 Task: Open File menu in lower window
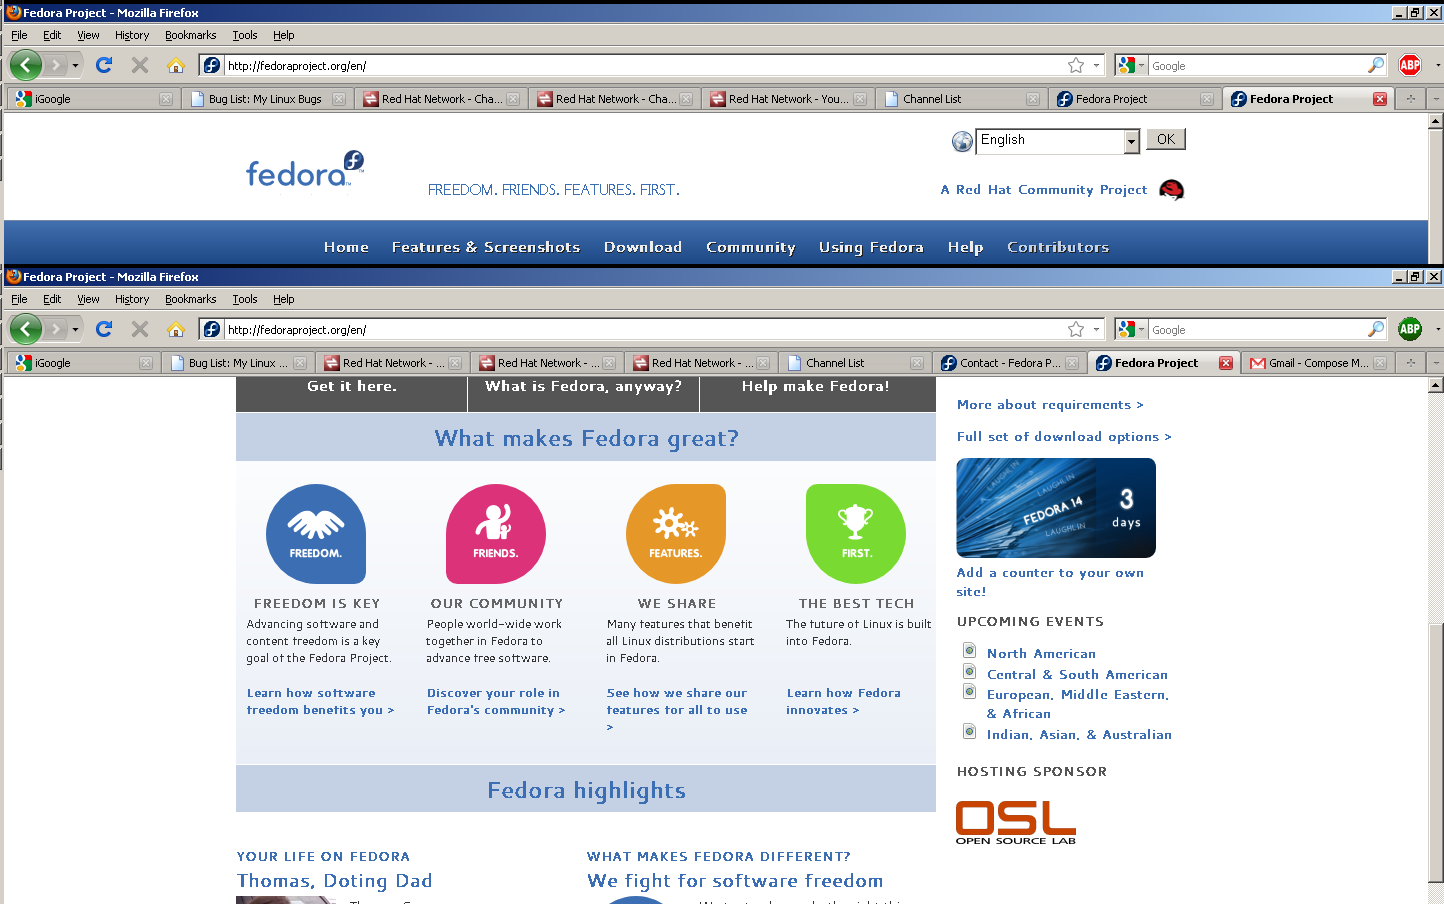point(19,299)
